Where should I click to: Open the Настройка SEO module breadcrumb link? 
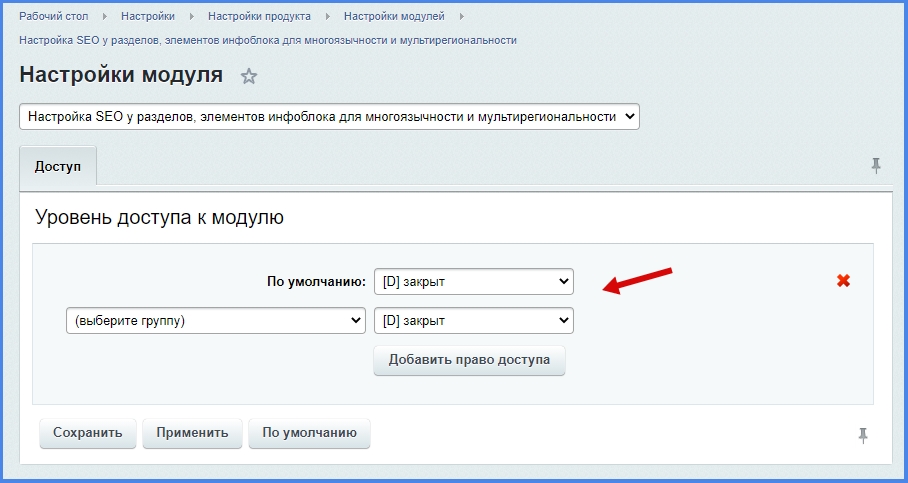pyautogui.click(x=268, y=40)
